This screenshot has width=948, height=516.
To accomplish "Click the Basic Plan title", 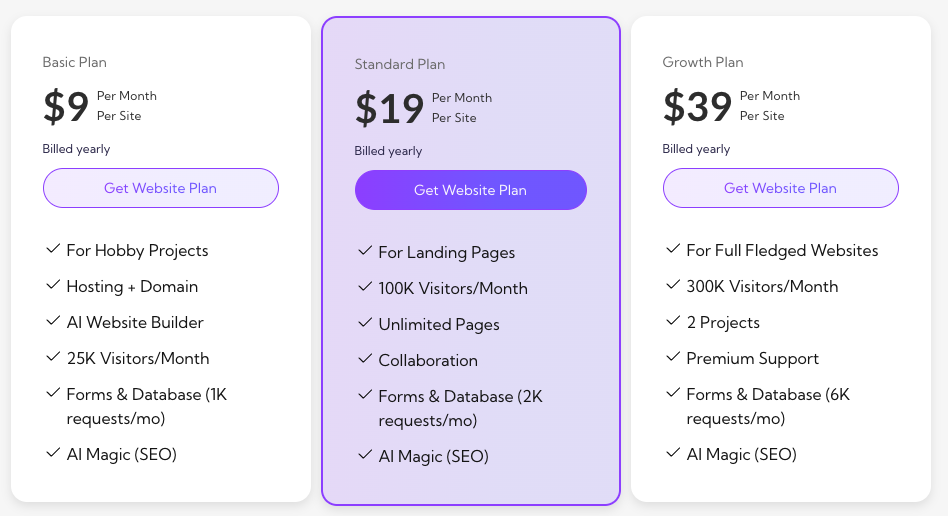I will pos(74,62).
